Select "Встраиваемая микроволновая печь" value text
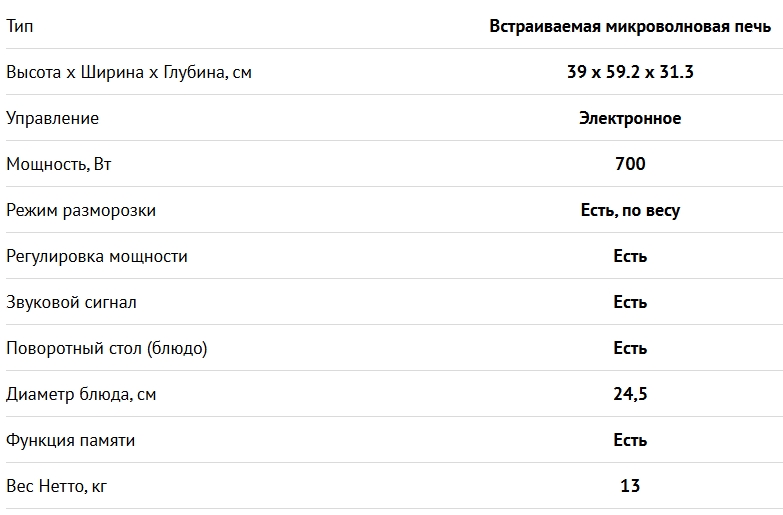This screenshot has width=783, height=515. point(630,26)
